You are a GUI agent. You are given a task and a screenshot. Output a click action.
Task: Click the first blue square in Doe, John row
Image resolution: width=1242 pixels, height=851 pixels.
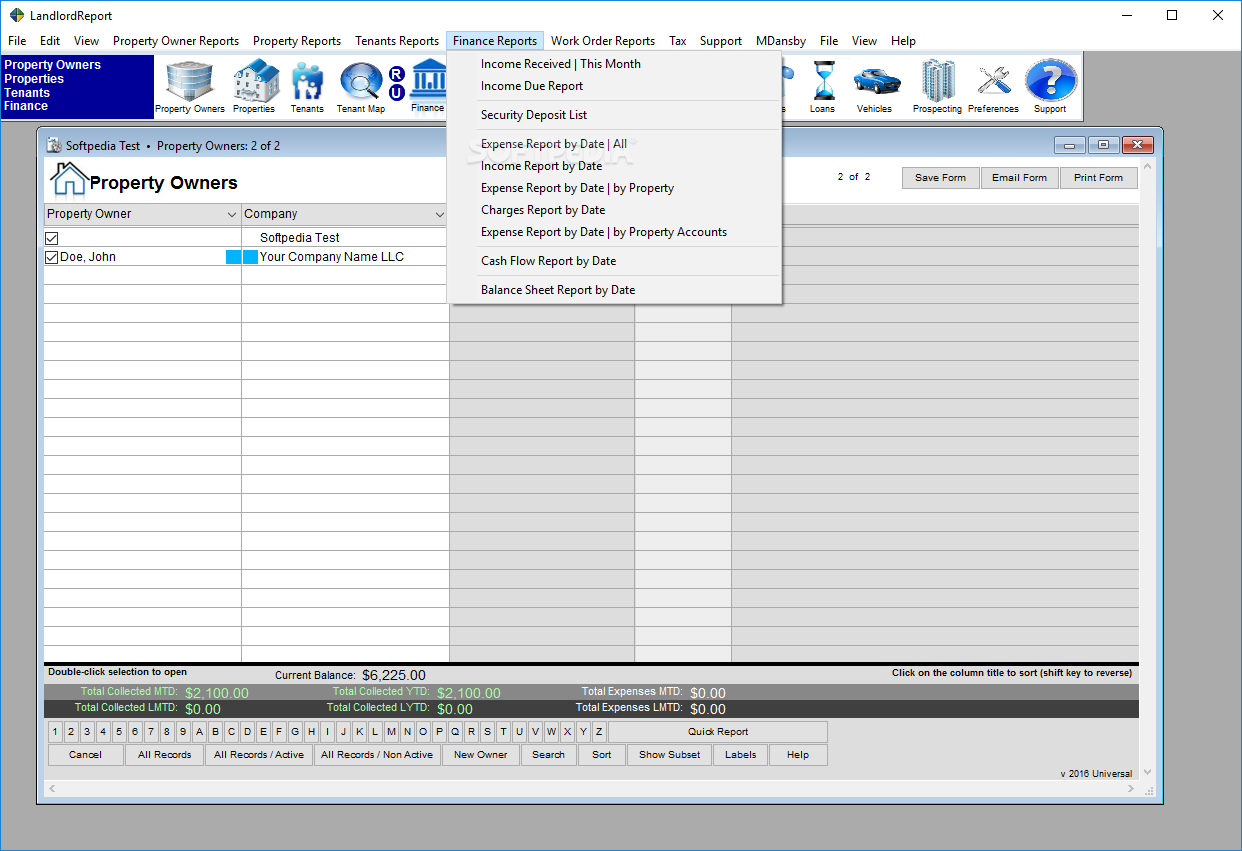(233, 257)
